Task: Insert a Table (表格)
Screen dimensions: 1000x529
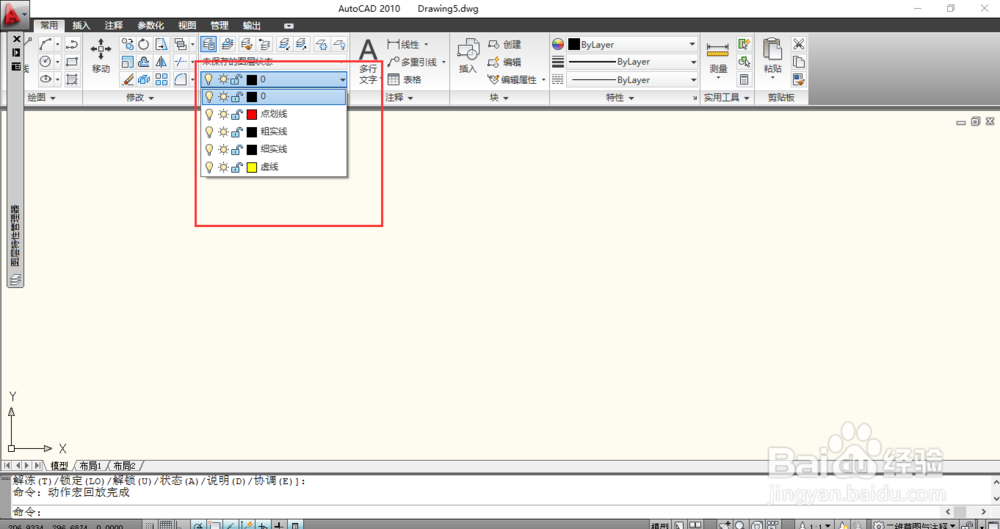Action: [404, 80]
